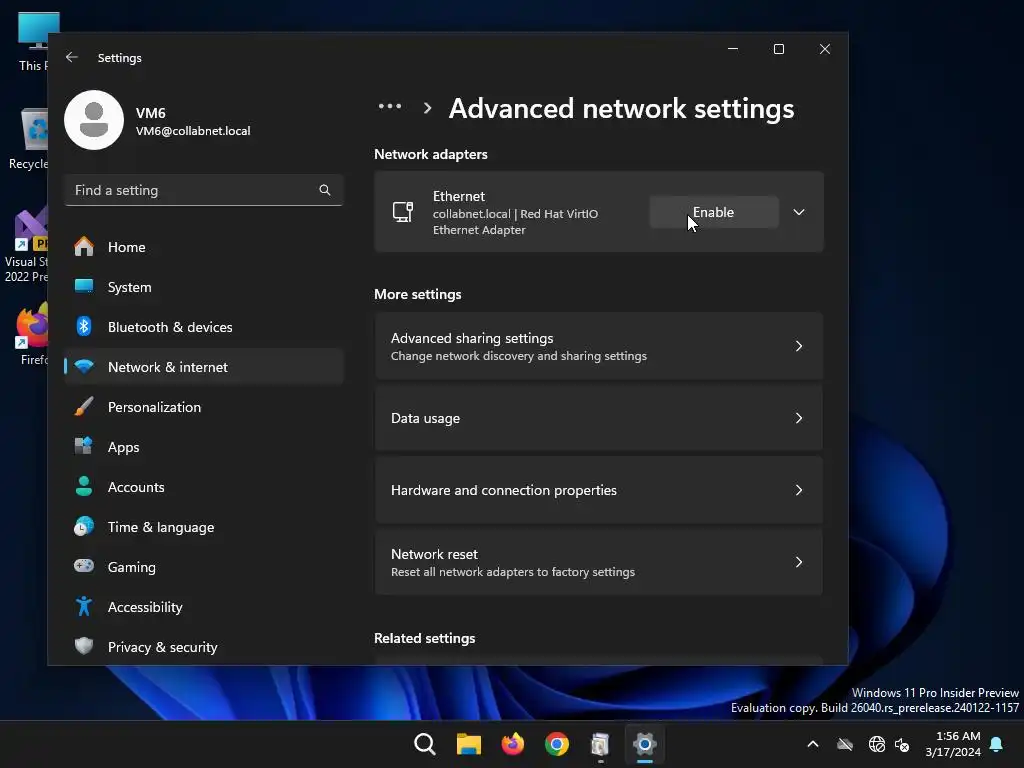The image size is (1024, 768).
Task: Click the VM6@collabnet.local account text
Action: pyautogui.click(x=193, y=131)
